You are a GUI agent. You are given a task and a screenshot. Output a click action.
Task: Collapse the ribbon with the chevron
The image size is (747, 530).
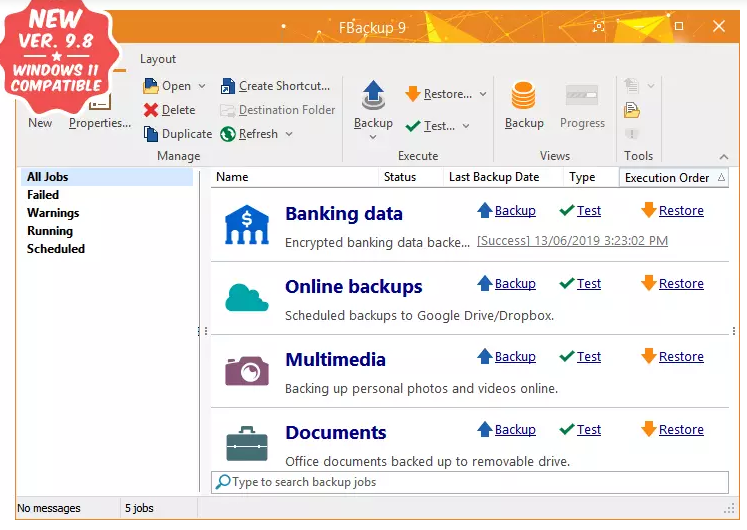pyautogui.click(x=724, y=157)
